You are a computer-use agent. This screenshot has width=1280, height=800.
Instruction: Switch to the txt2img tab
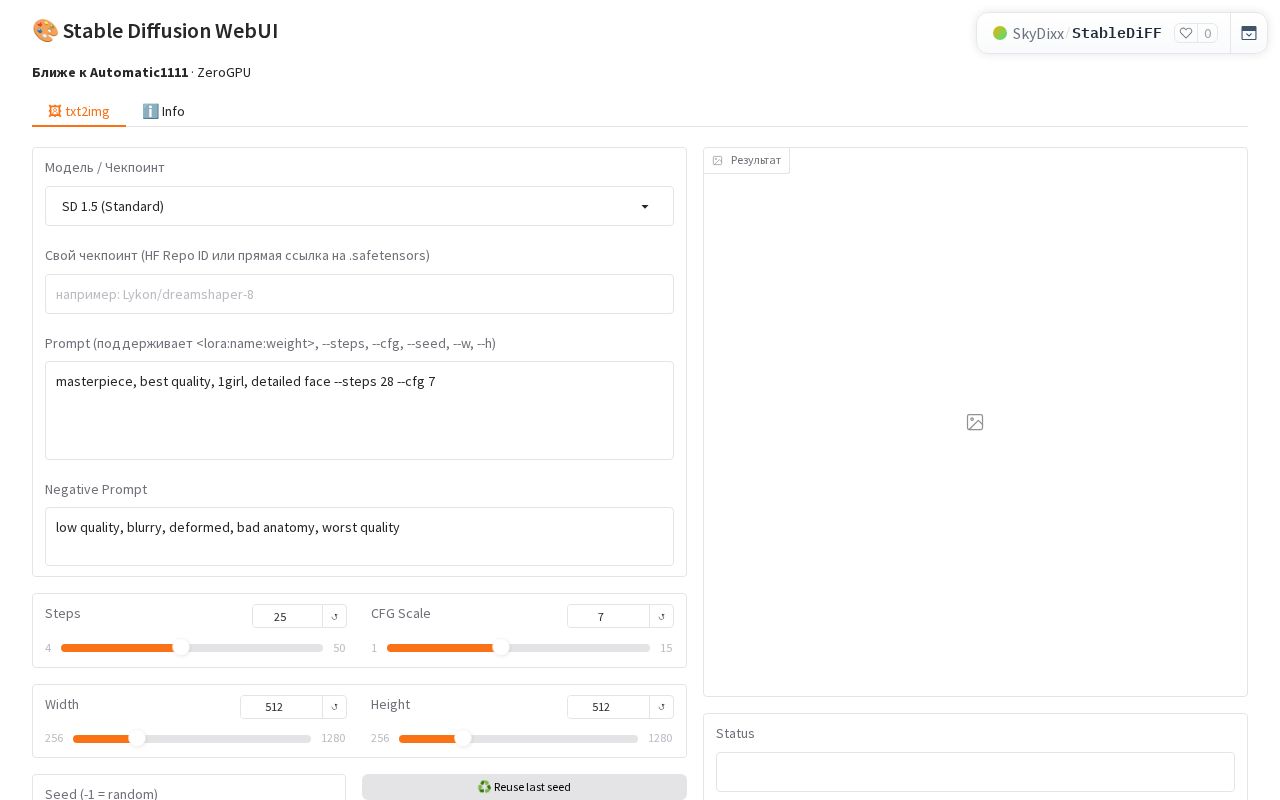[x=79, y=111]
